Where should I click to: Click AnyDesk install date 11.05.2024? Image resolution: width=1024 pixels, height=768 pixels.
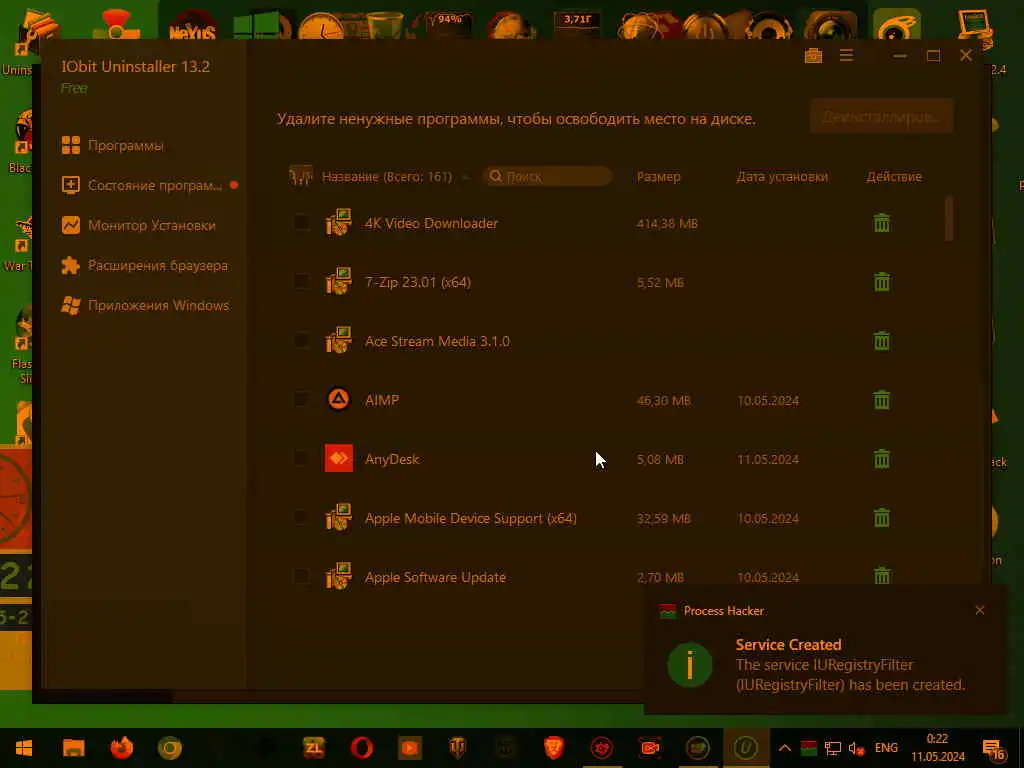coord(768,460)
